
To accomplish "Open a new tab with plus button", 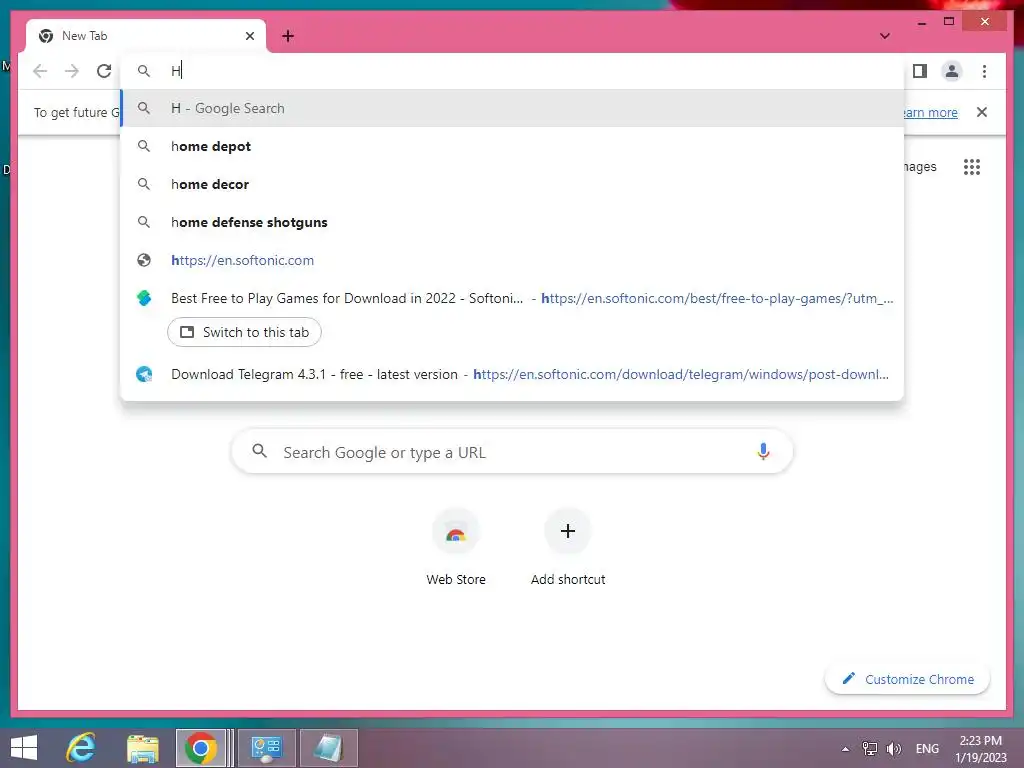I will (288, 36).
